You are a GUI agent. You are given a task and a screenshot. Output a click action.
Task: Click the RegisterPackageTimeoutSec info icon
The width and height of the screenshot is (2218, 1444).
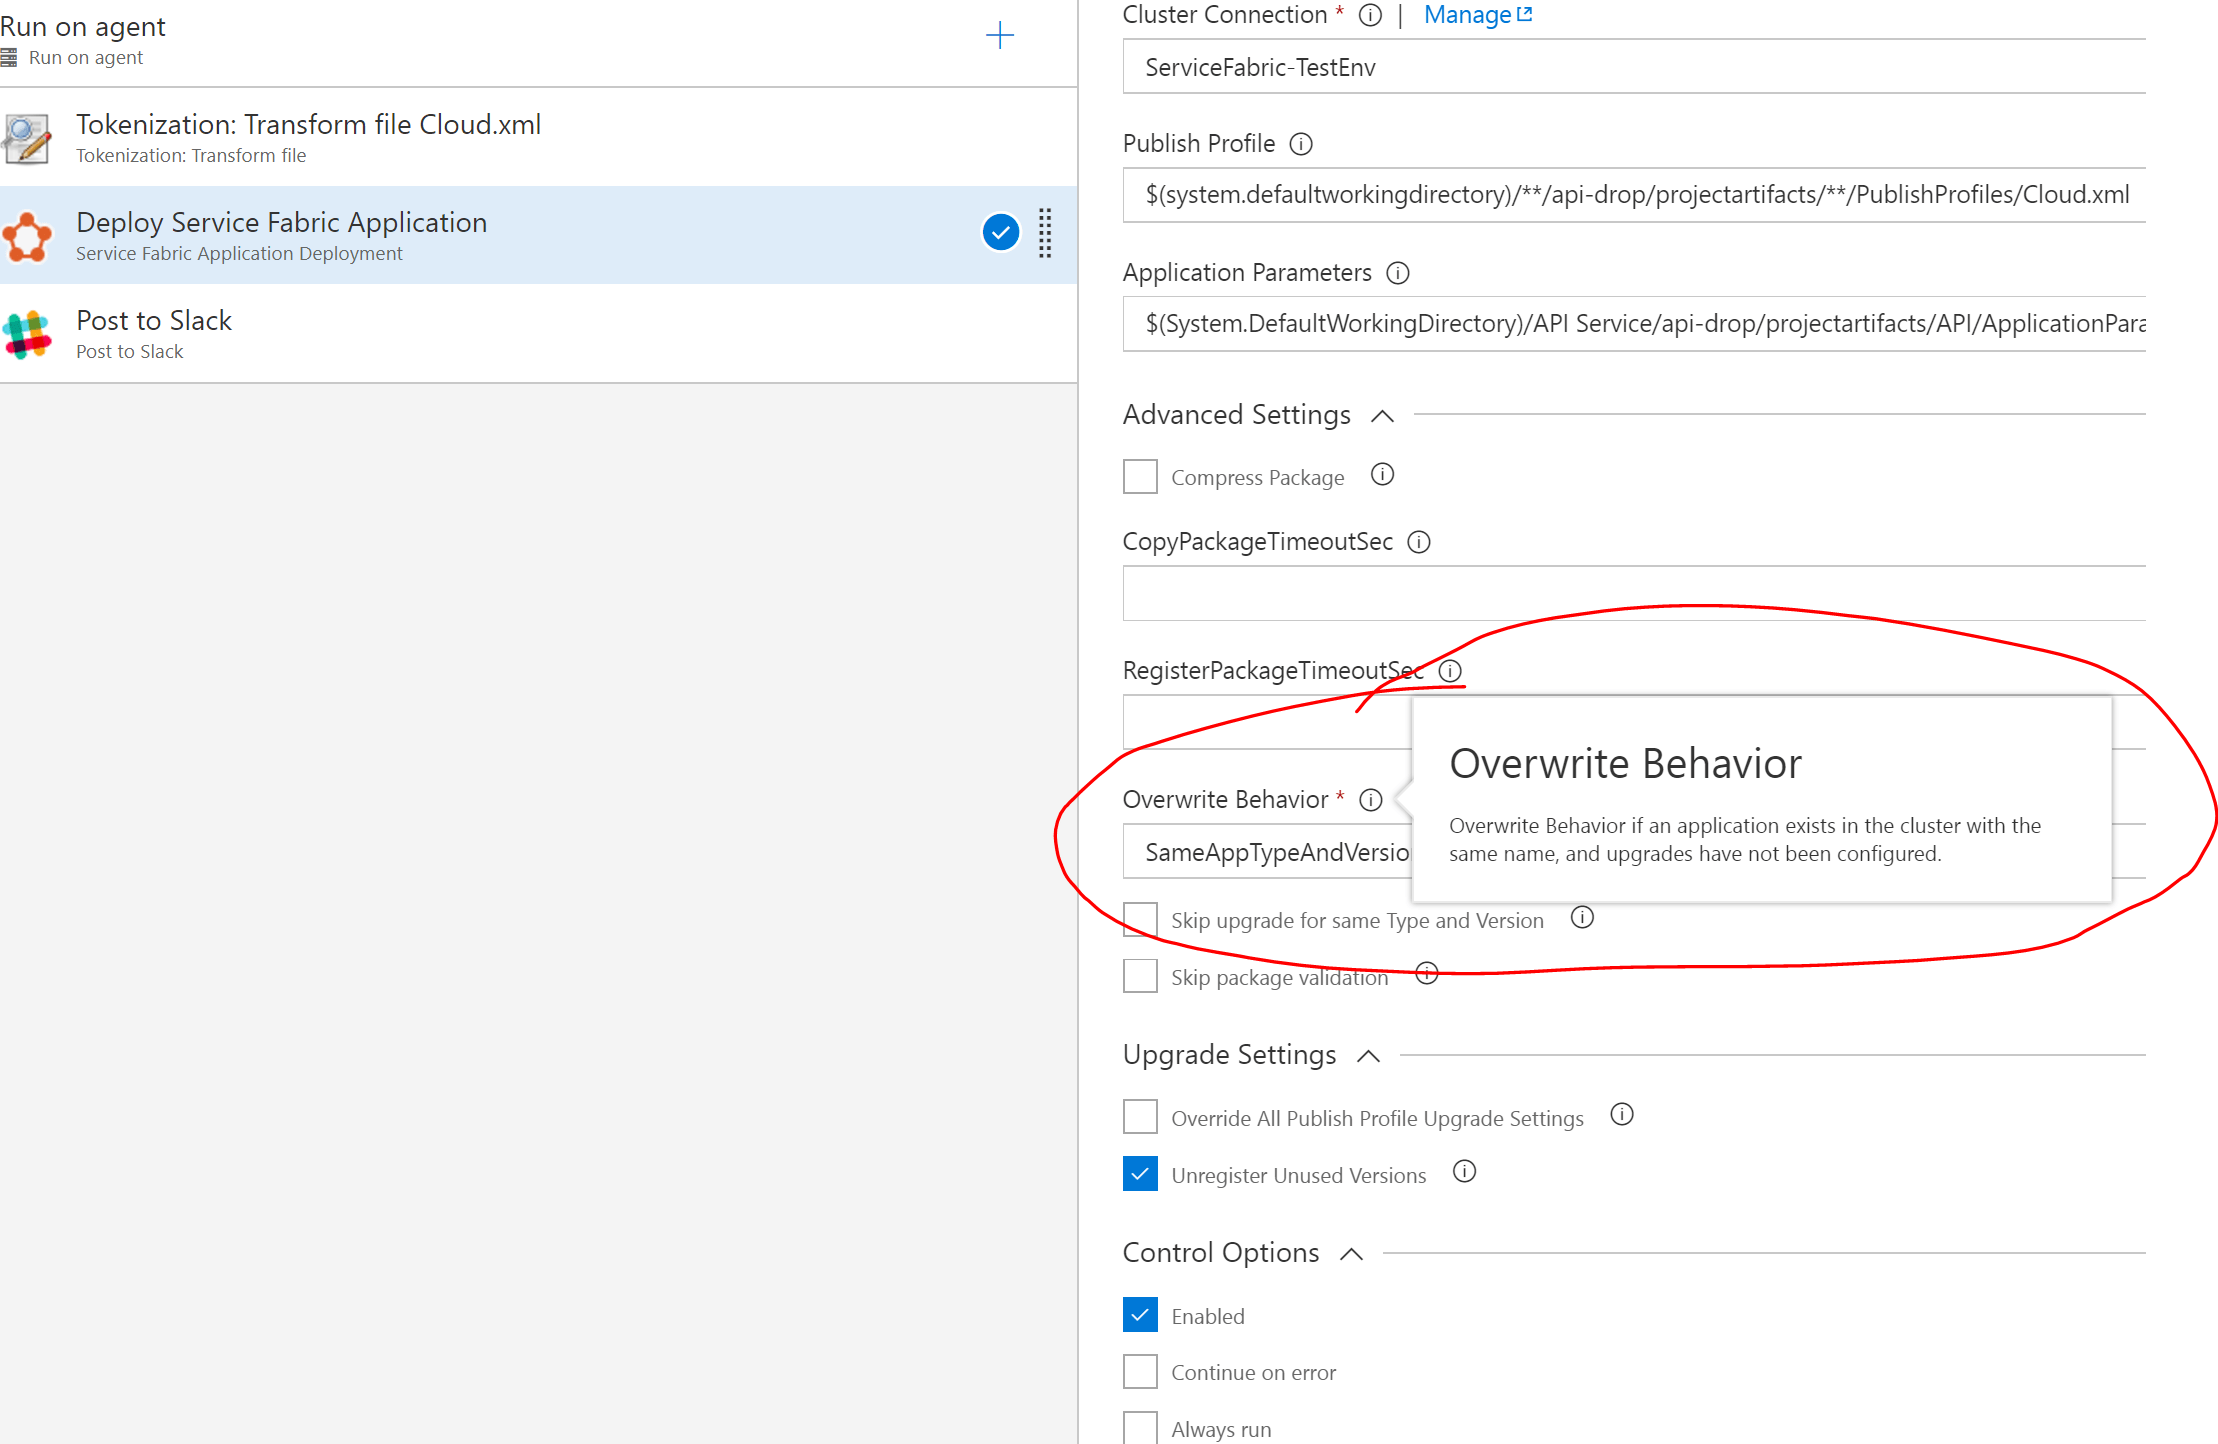[1450, 671]
